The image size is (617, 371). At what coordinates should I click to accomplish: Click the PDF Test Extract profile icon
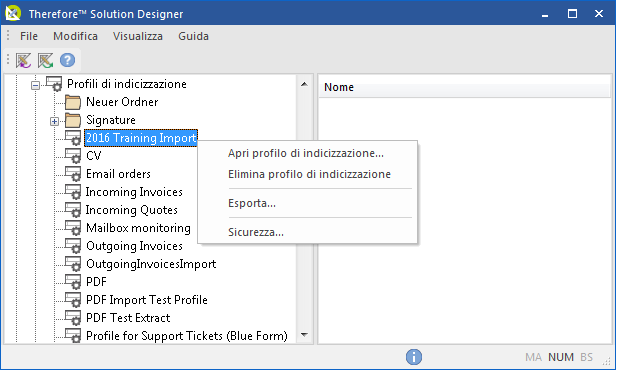pyautogui.click(x=73, y=318)
